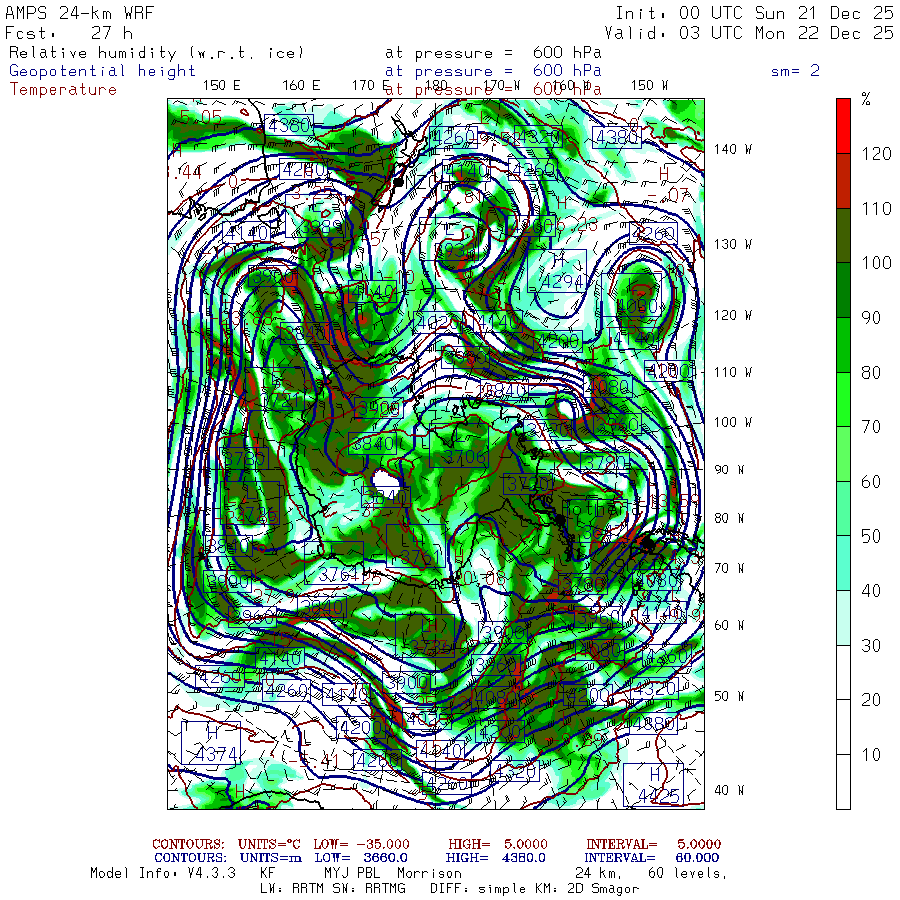Click the bright red top colorbar segment
Image resolution: width=900 pixels, height=900 pixels.
tap(843, 126)
